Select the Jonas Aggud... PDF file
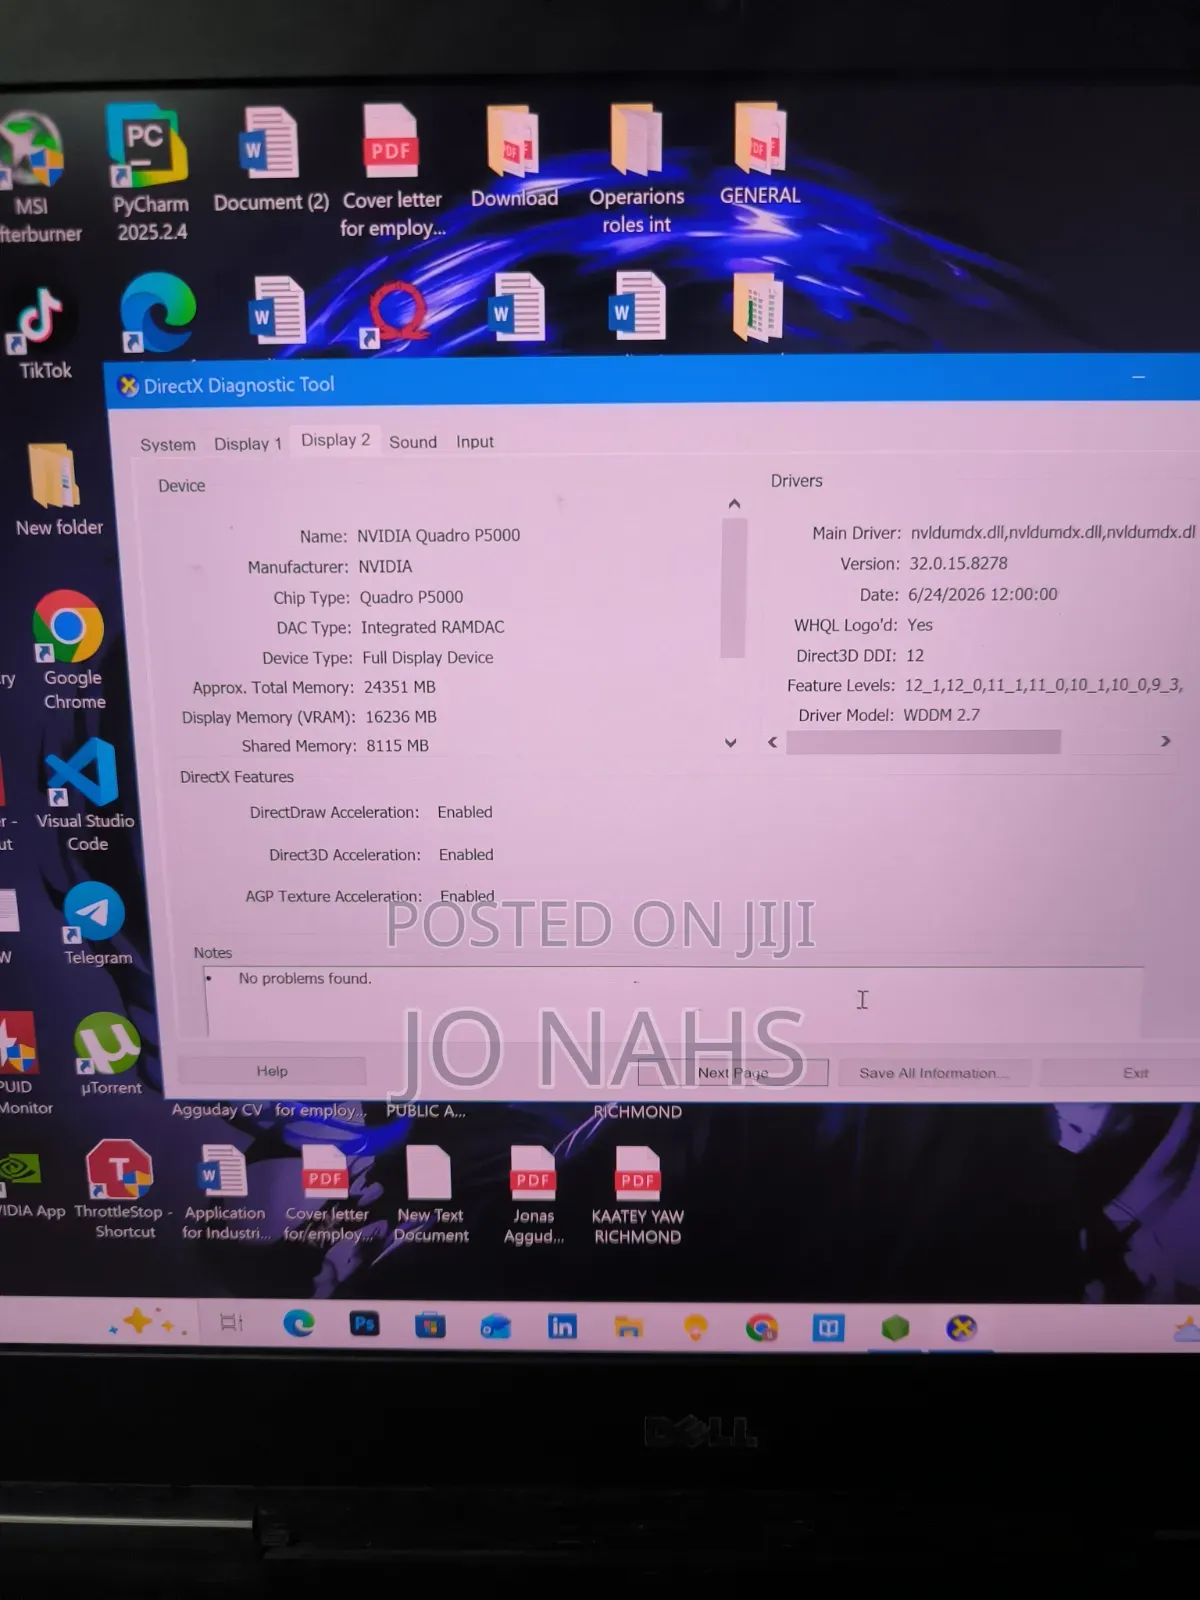Viewport: 1200px width, 1600px height. 533,1195
